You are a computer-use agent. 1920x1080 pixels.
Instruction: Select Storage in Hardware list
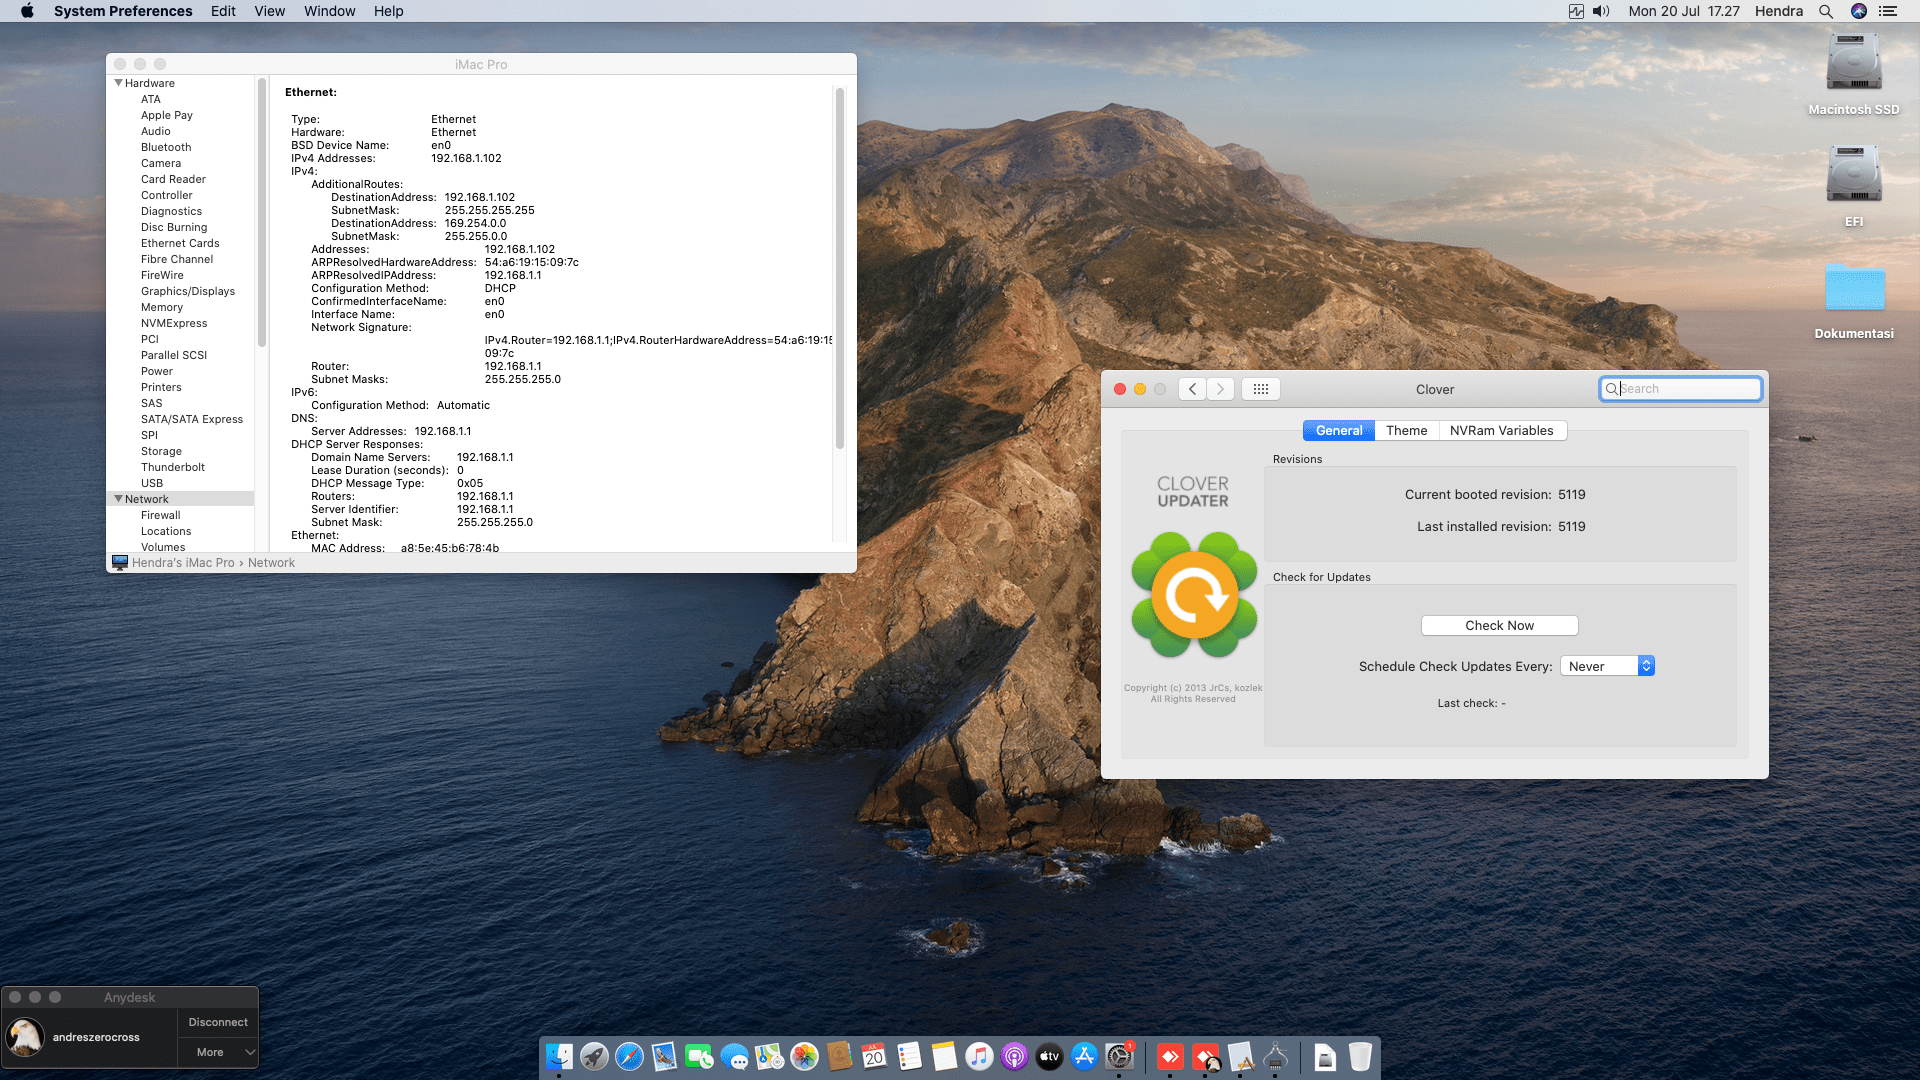161,451
